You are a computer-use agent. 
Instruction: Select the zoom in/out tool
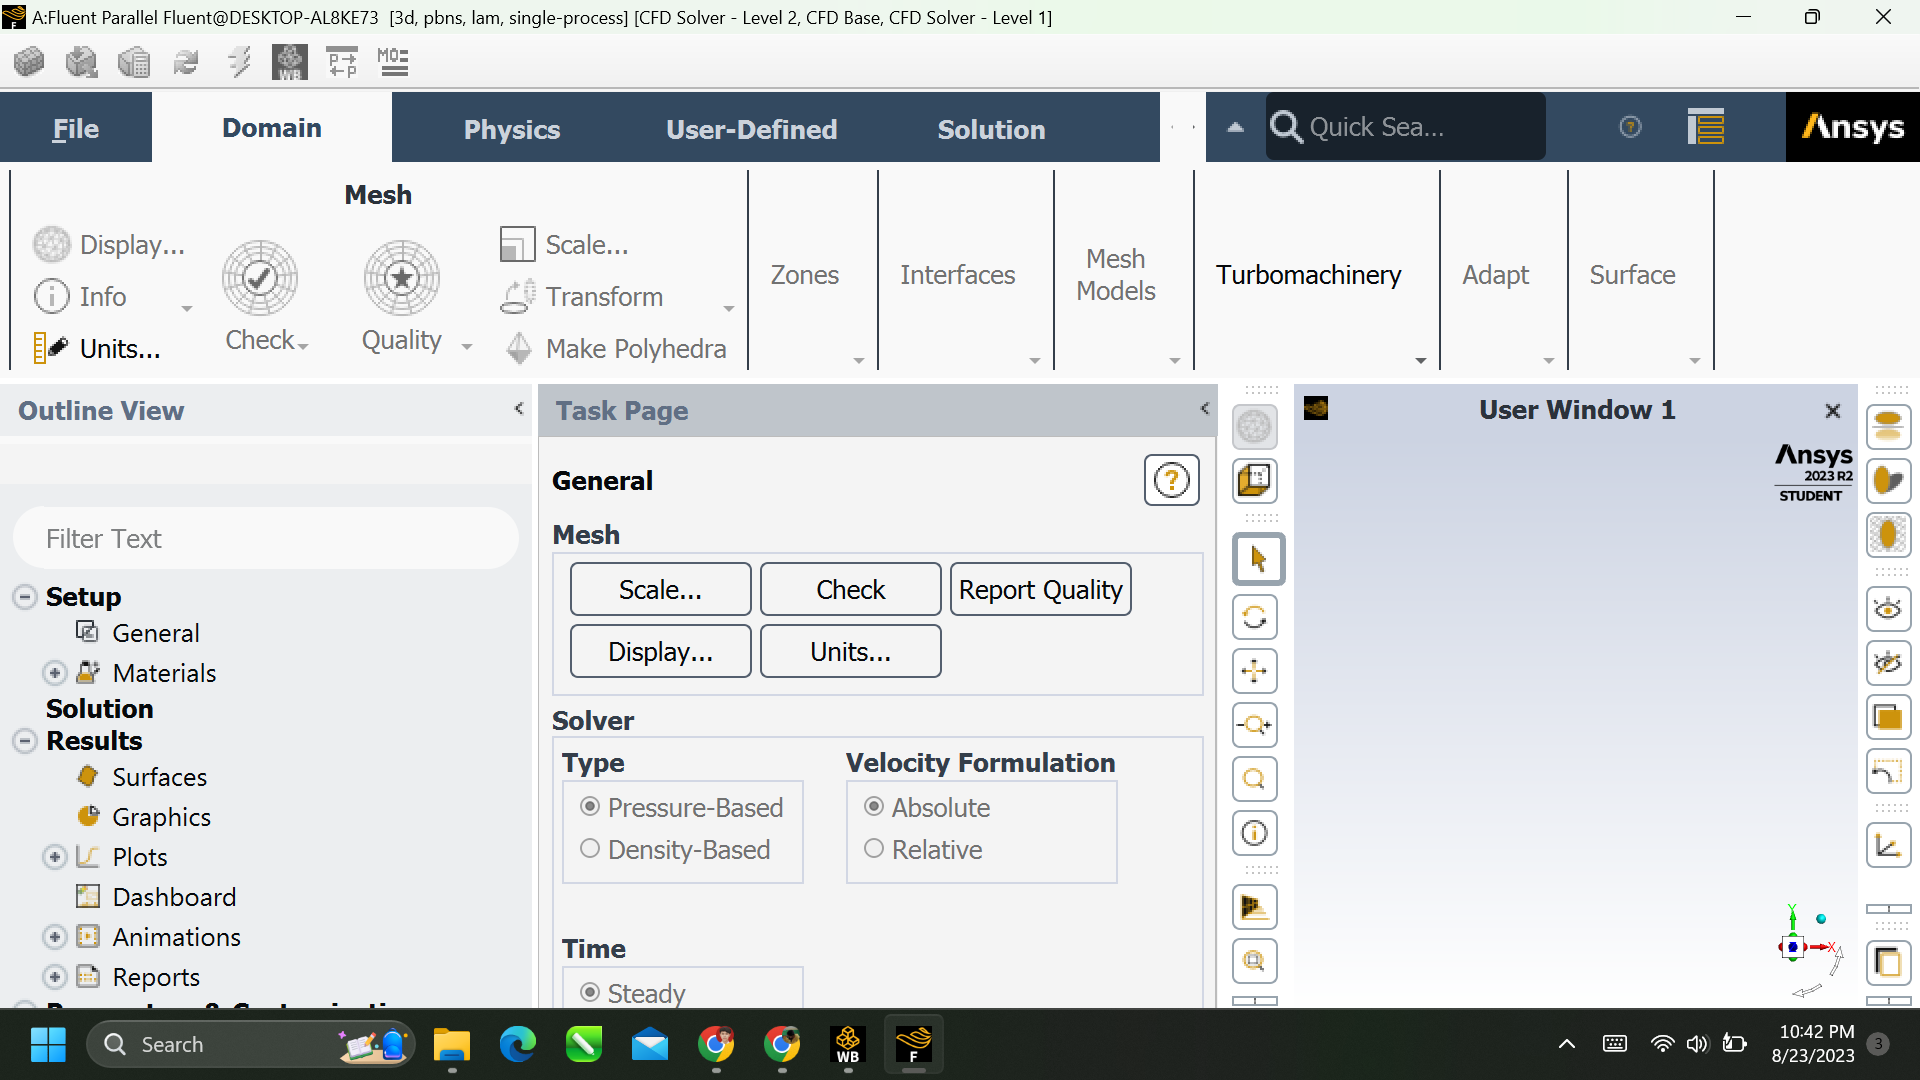pos(1255,725)
